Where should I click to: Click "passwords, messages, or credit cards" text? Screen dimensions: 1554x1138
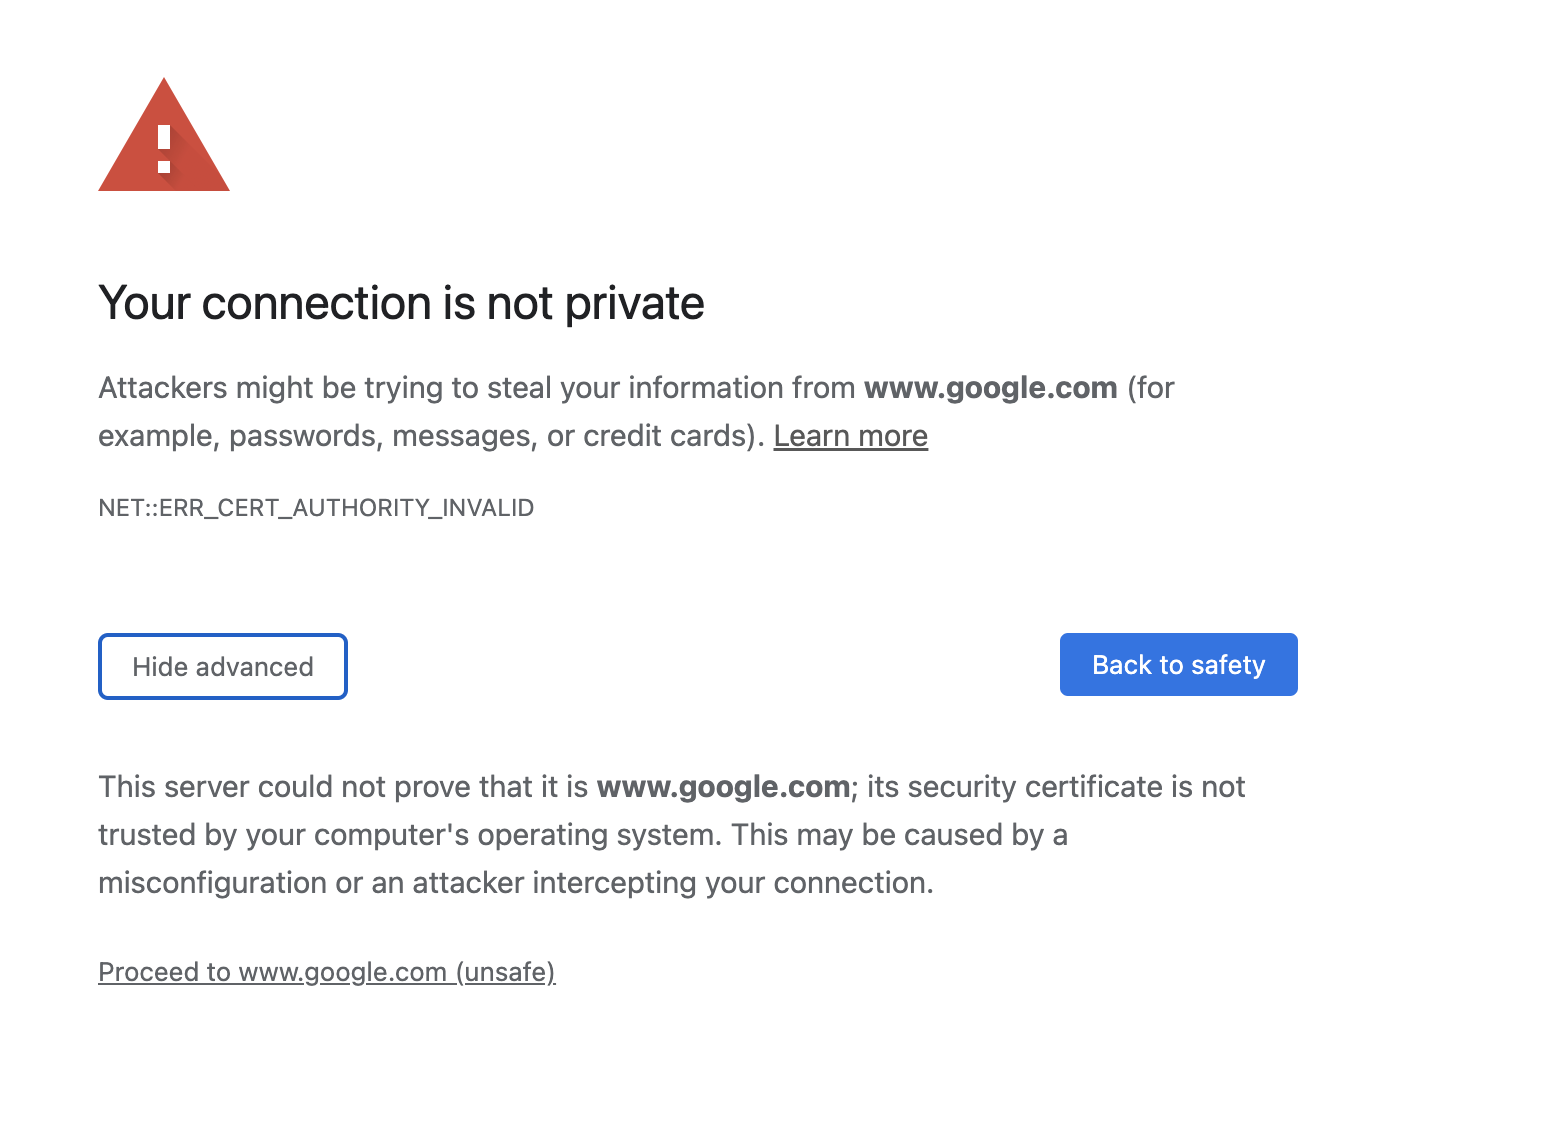(x=487, y=436)
